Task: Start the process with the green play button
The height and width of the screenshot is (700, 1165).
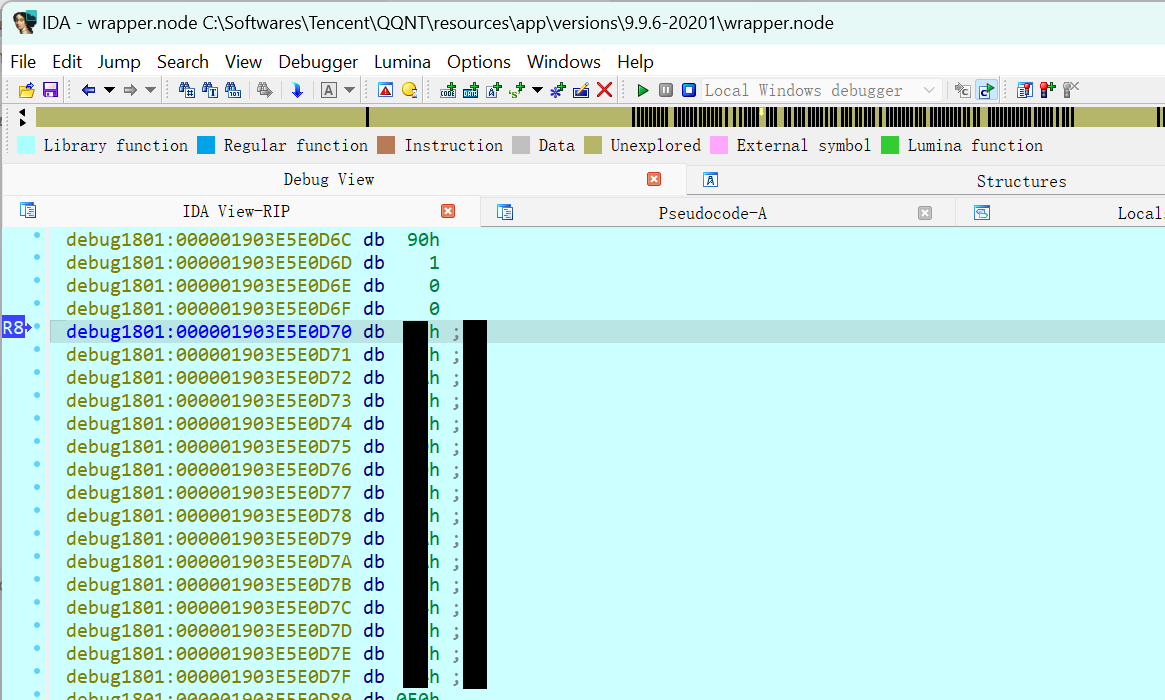Action: click(x=643, y=91)
